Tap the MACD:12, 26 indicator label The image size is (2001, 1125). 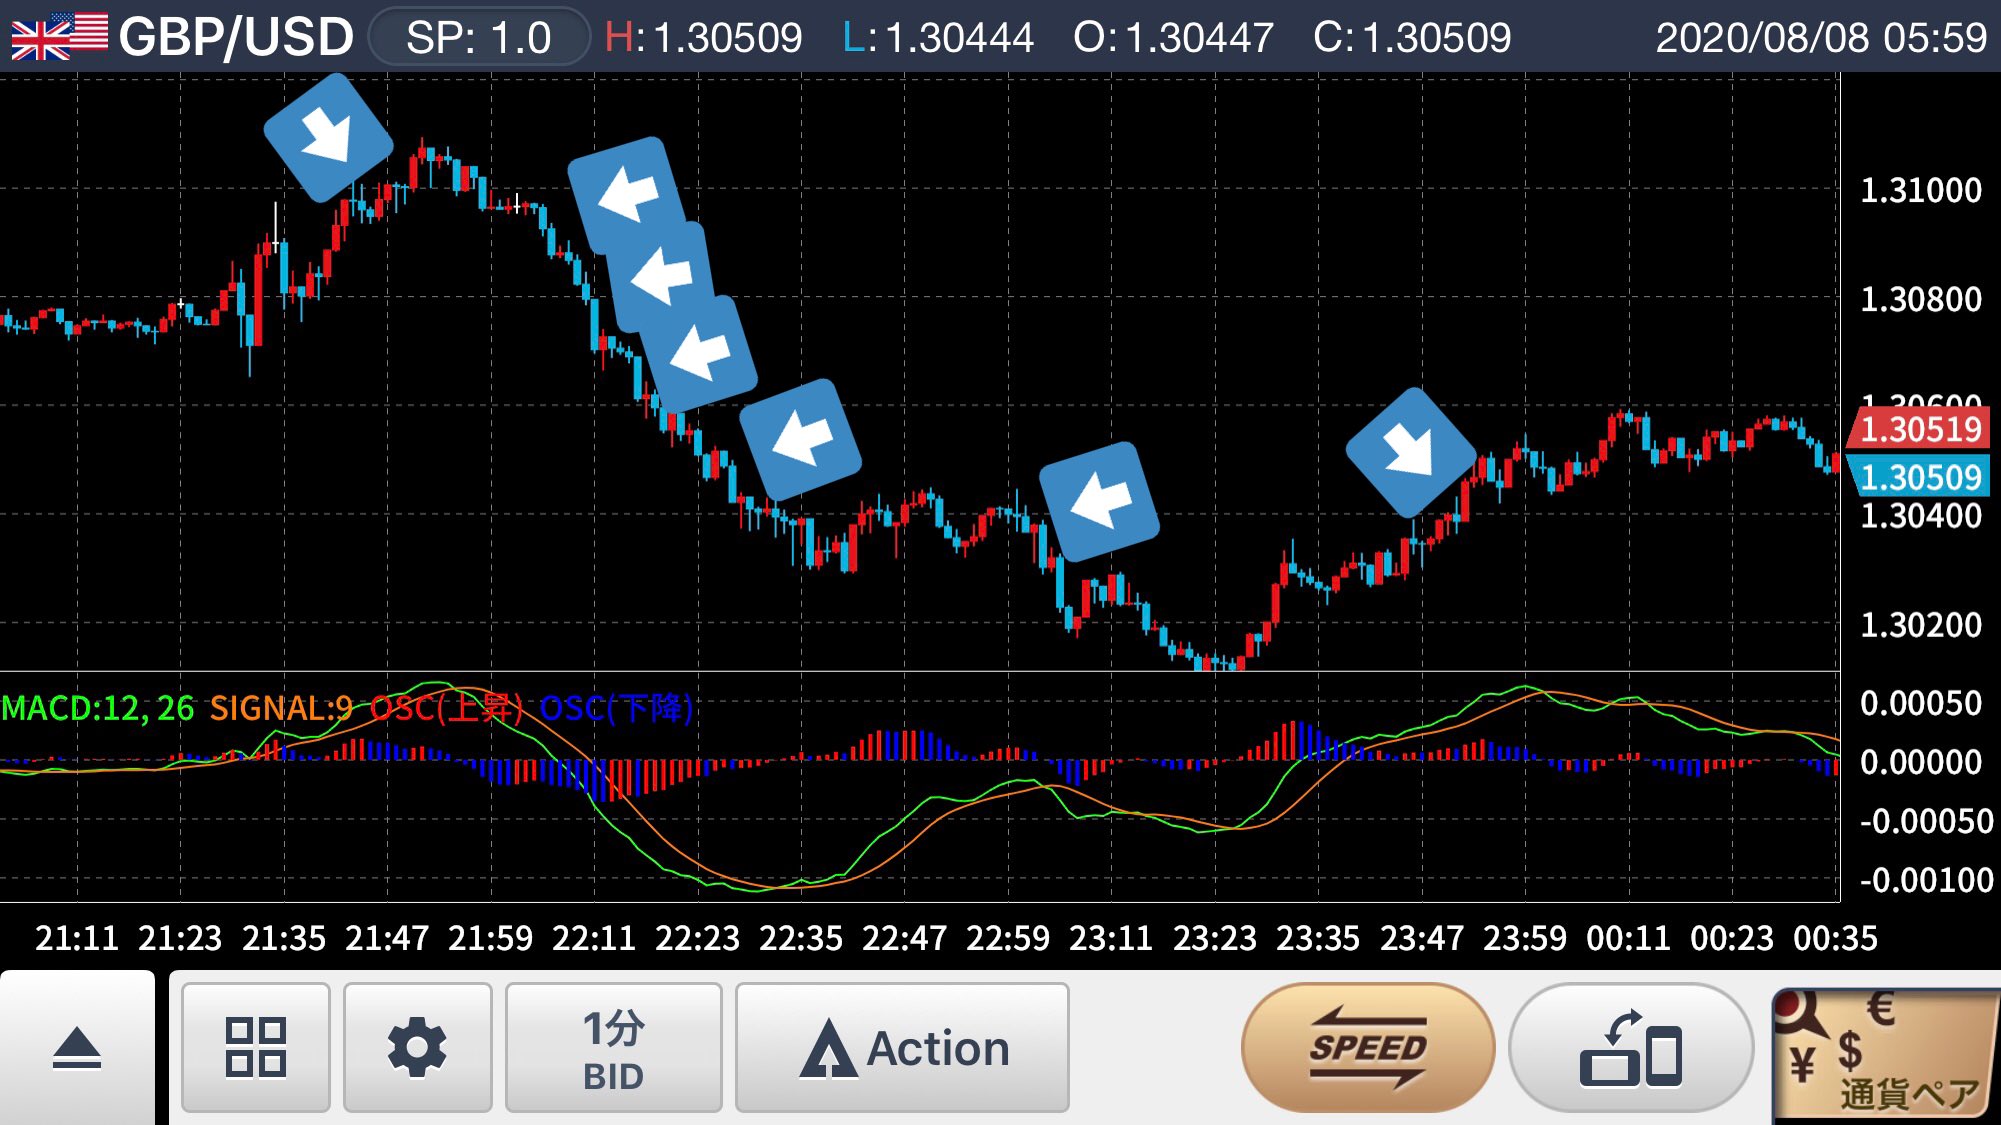(98, 708)
